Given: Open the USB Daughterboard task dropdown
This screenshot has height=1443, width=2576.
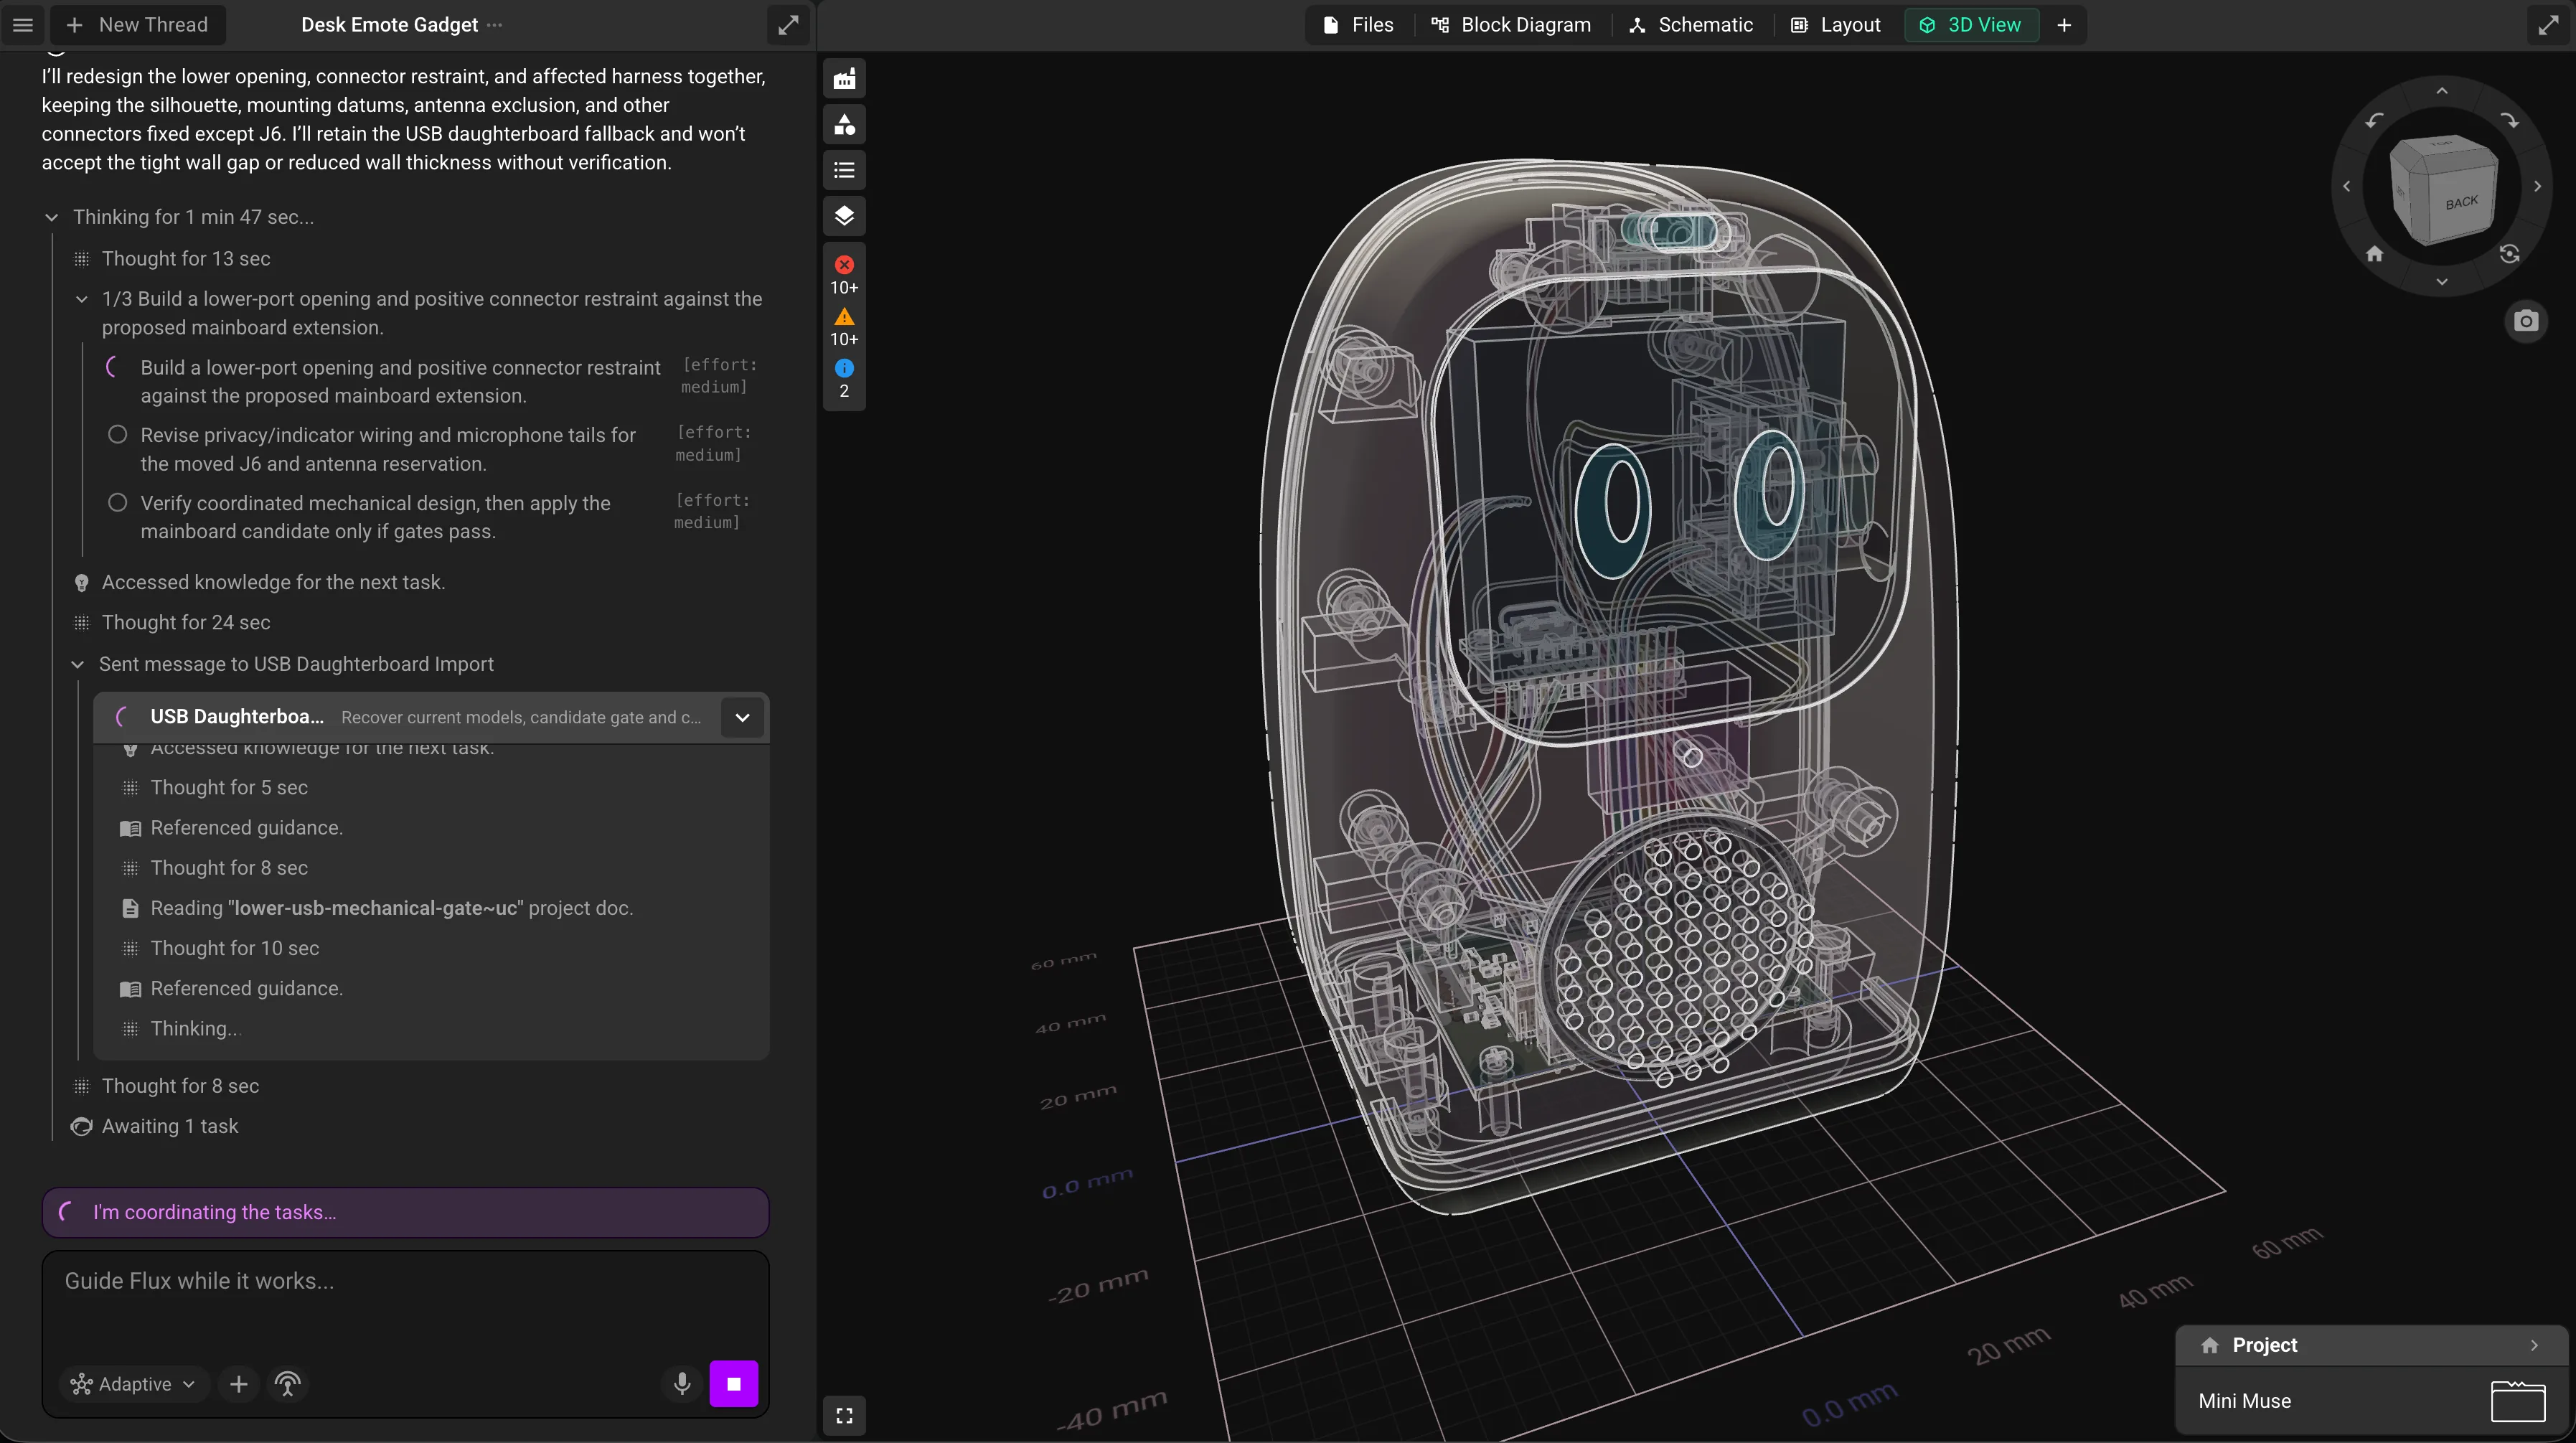Looking at the screenshot, I should (742, 717).
